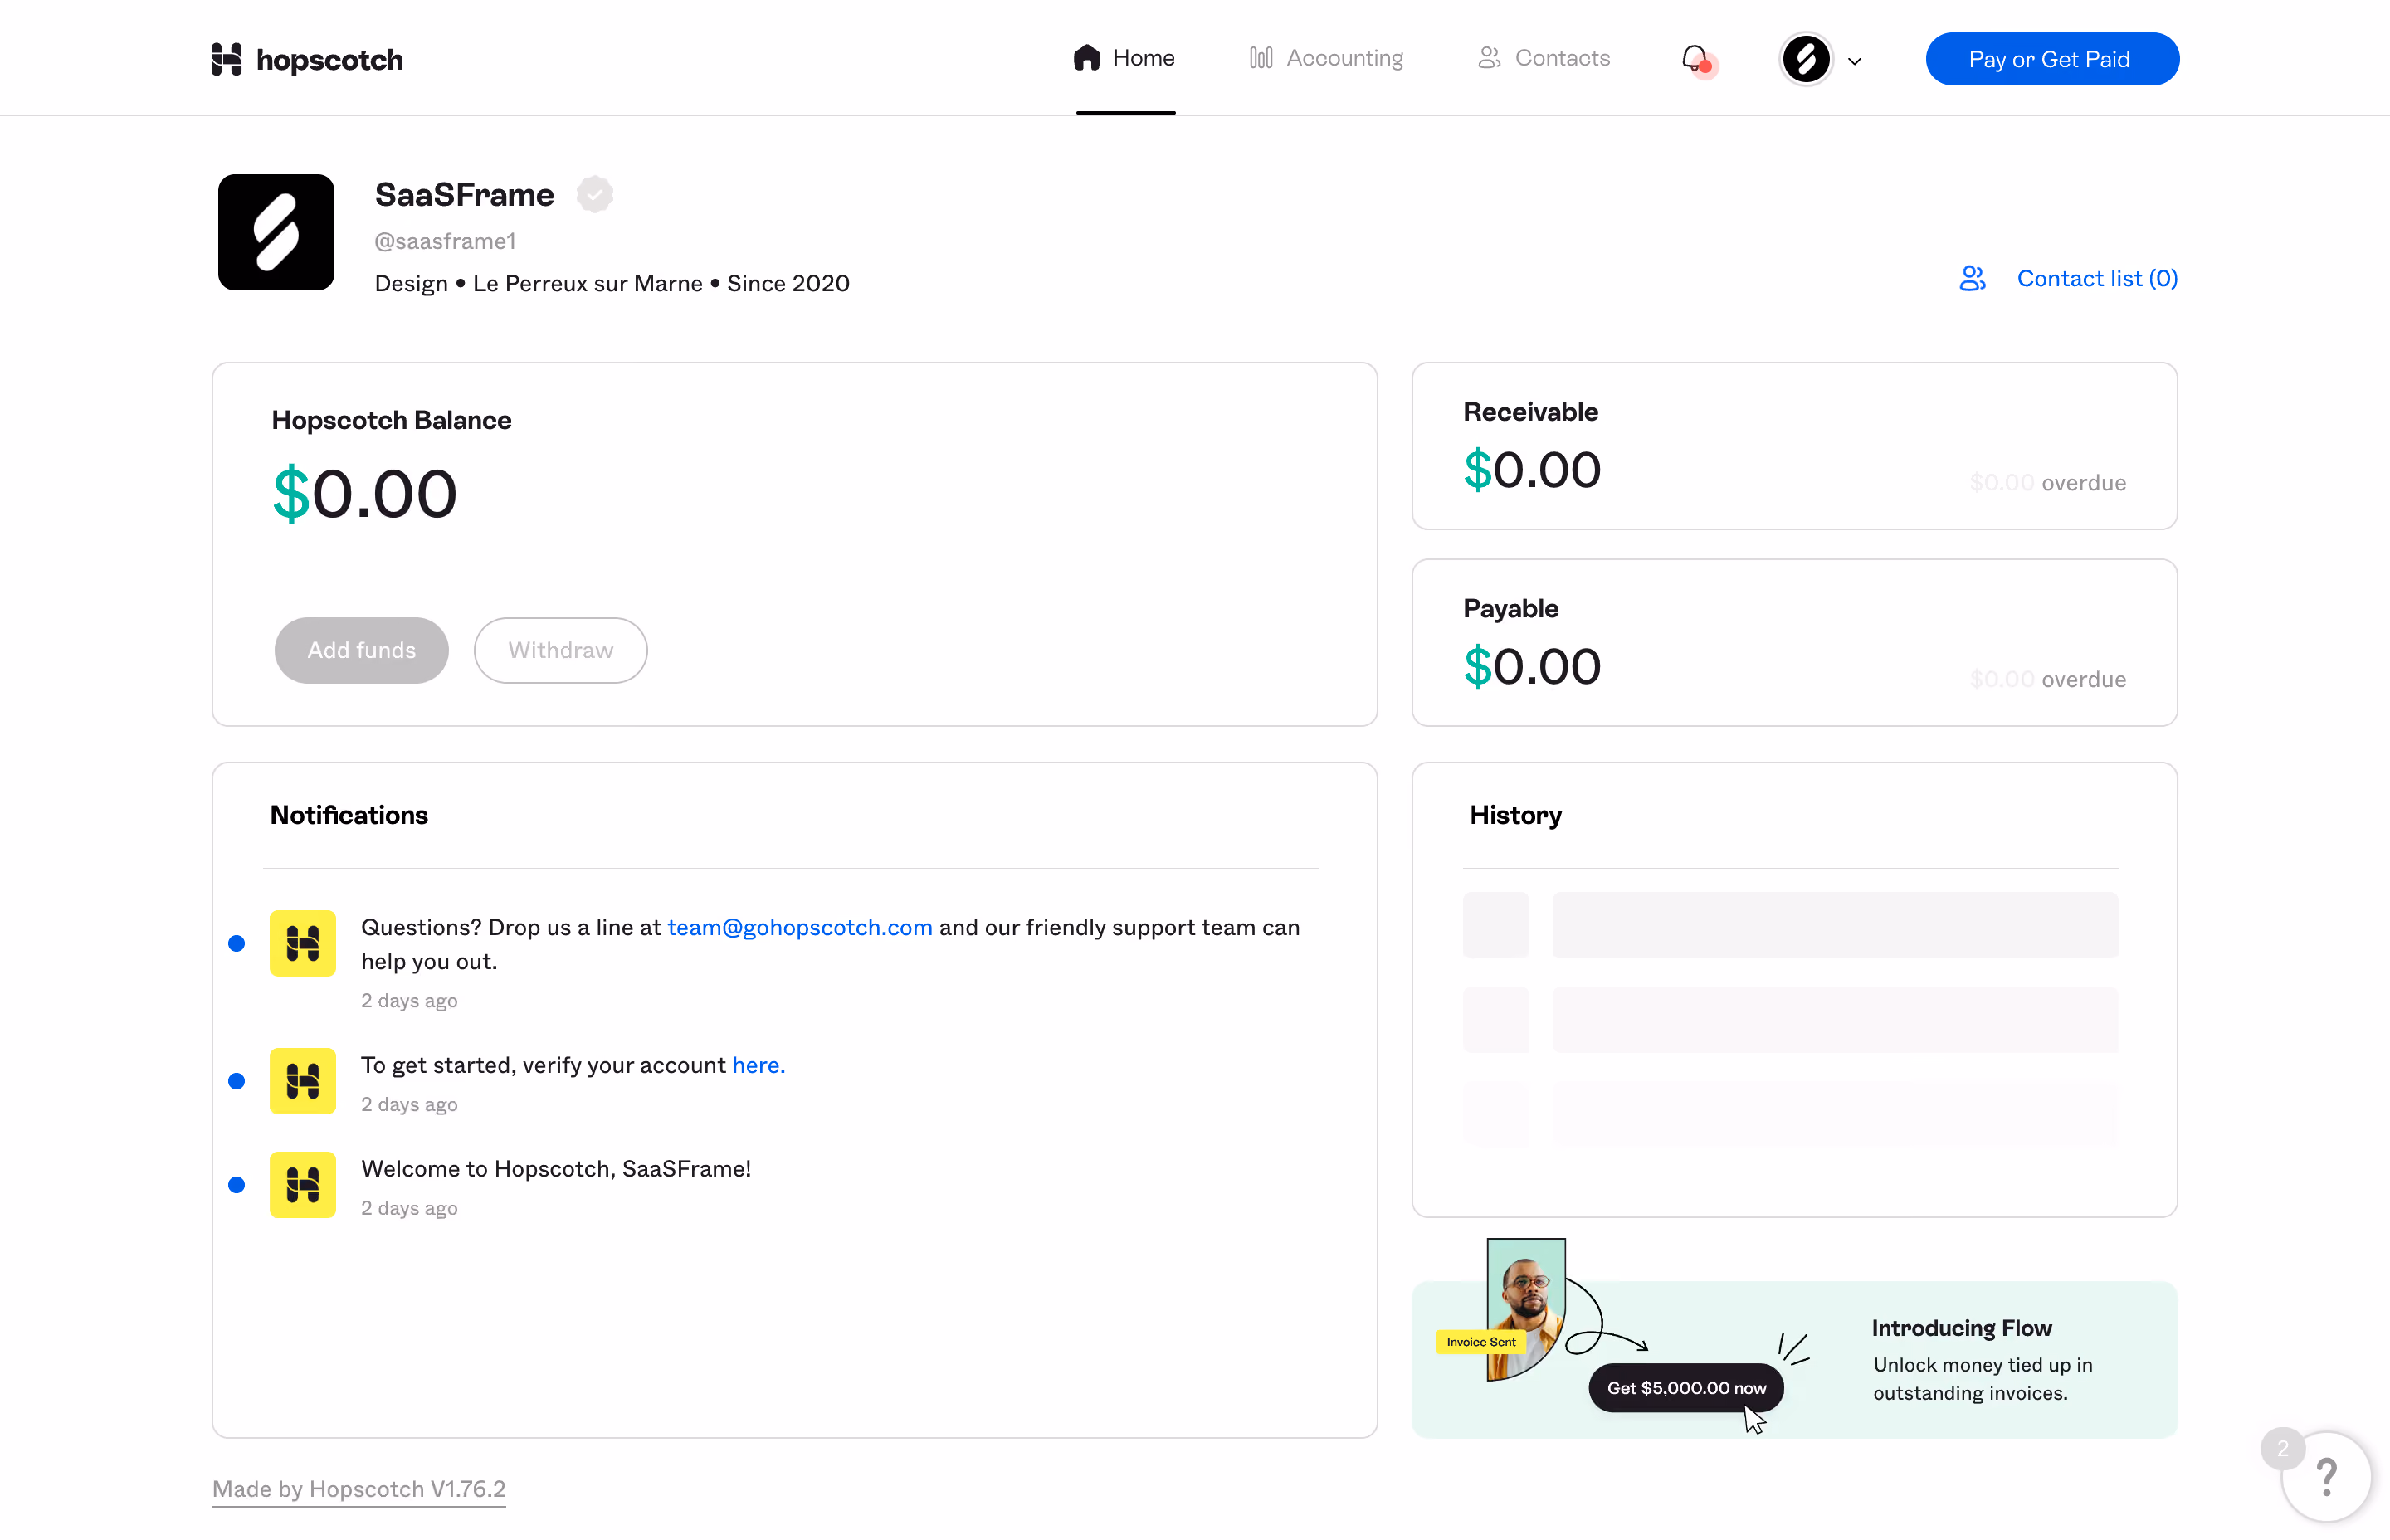Click unread dot beside Welcome notification
Viewport: 2390px width, 1540px height.
(x=236, y=1185)
